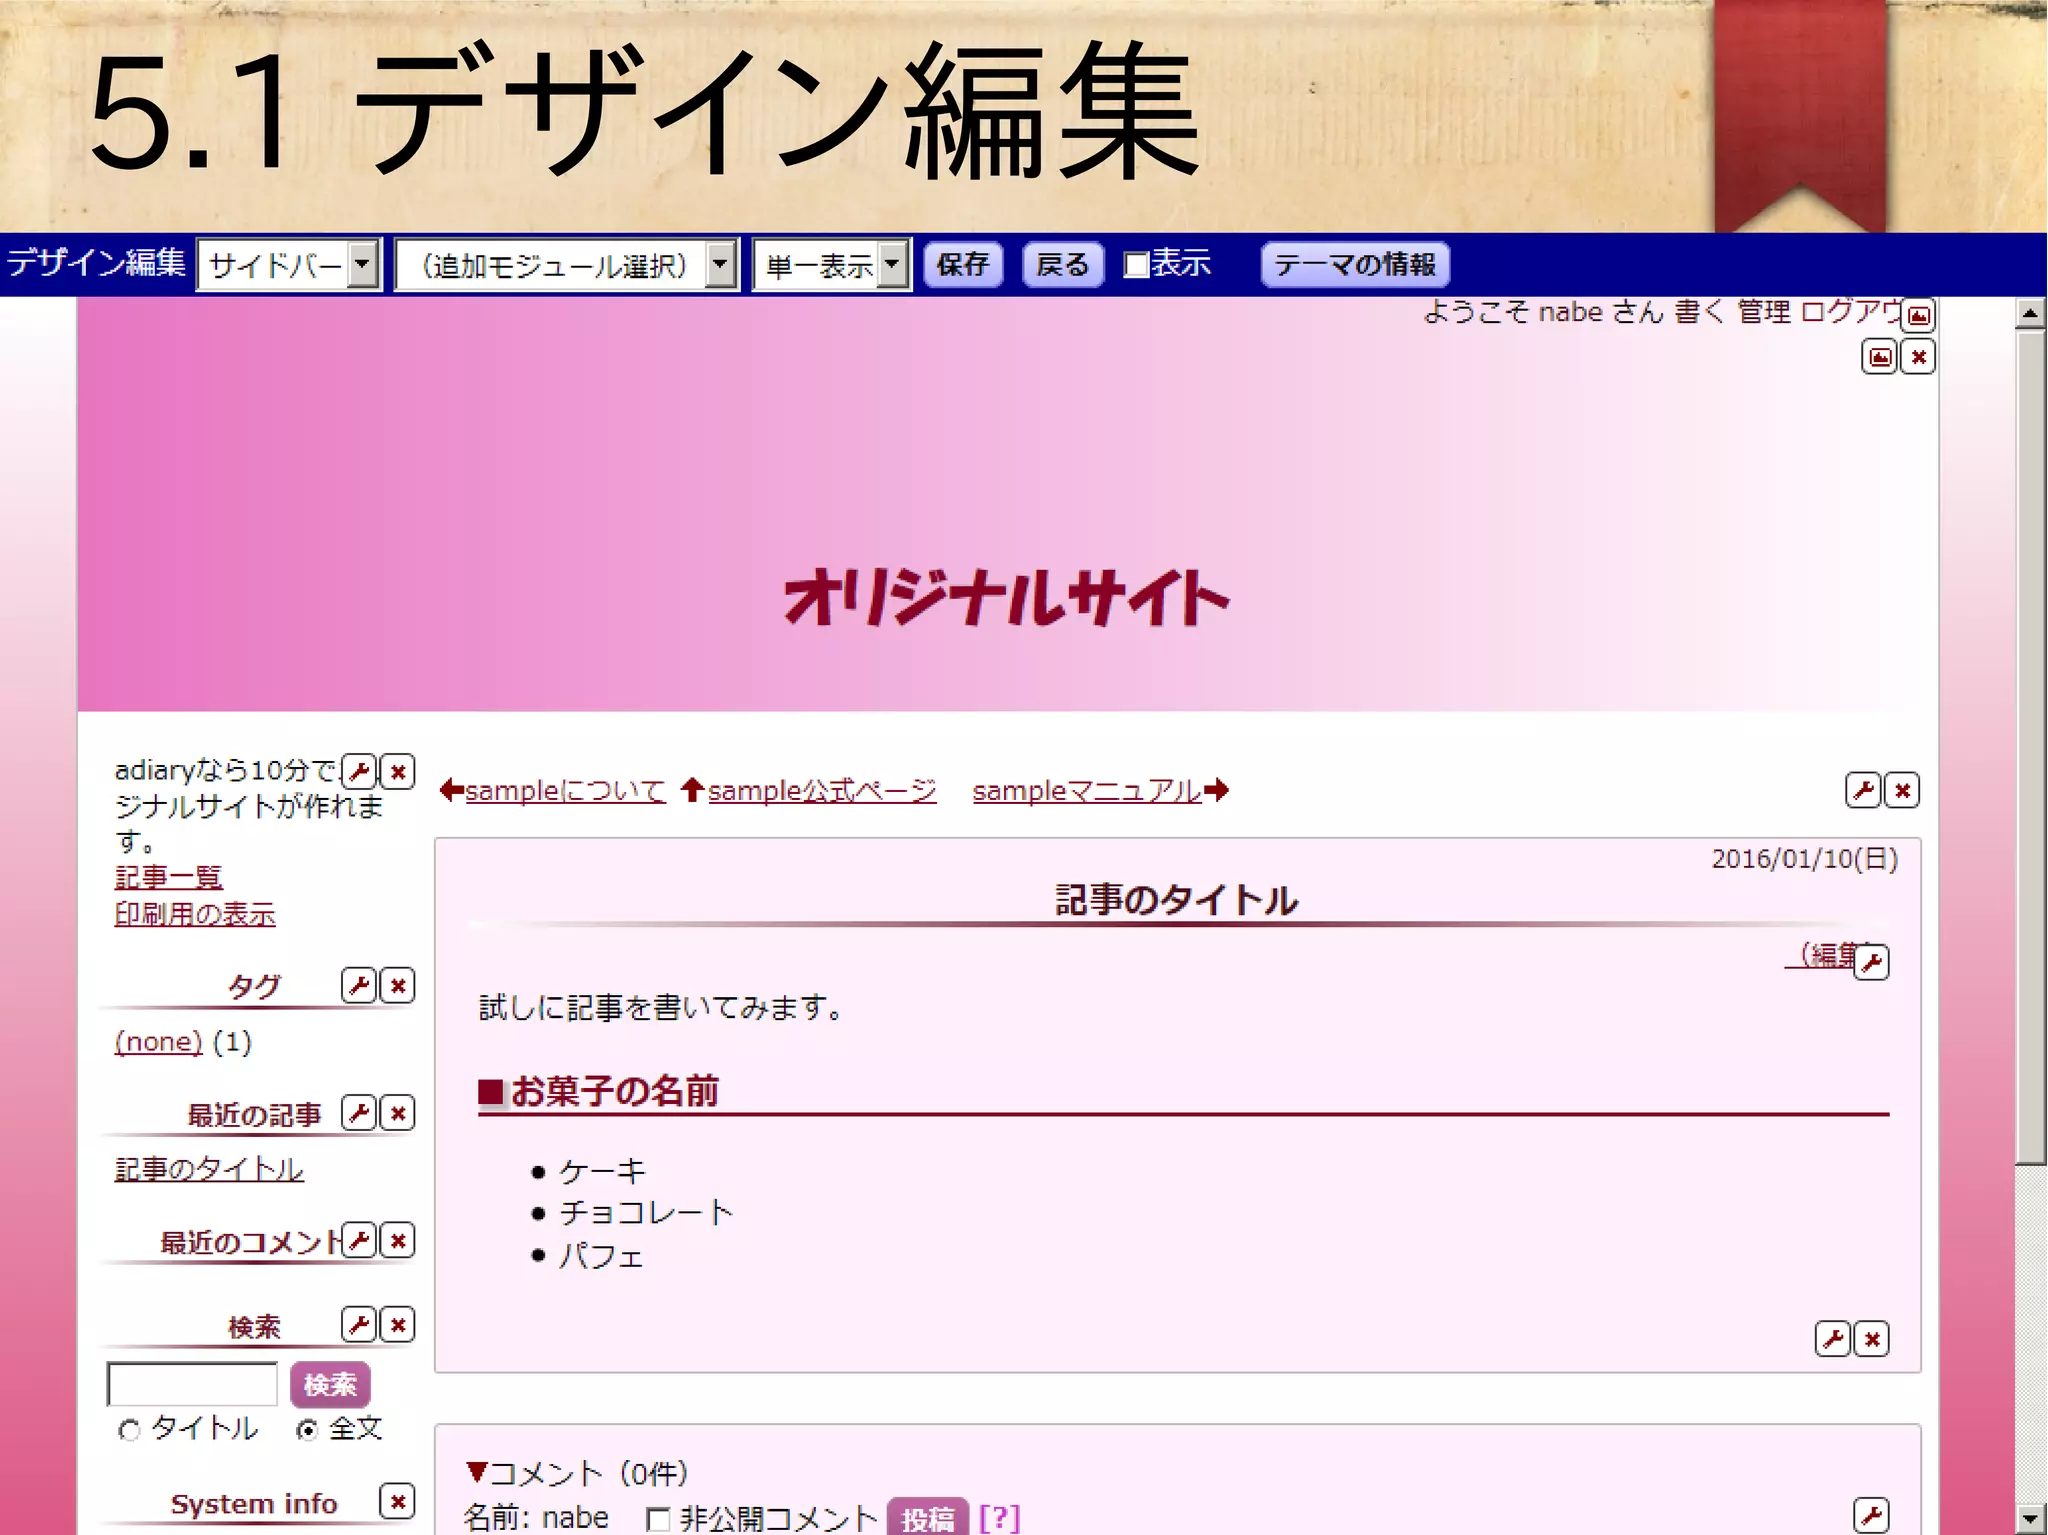Viewport: 2048px width, 1535px height.
Task: Click up arrow before sample公式ページ
Action: click(x=692, y=790)
